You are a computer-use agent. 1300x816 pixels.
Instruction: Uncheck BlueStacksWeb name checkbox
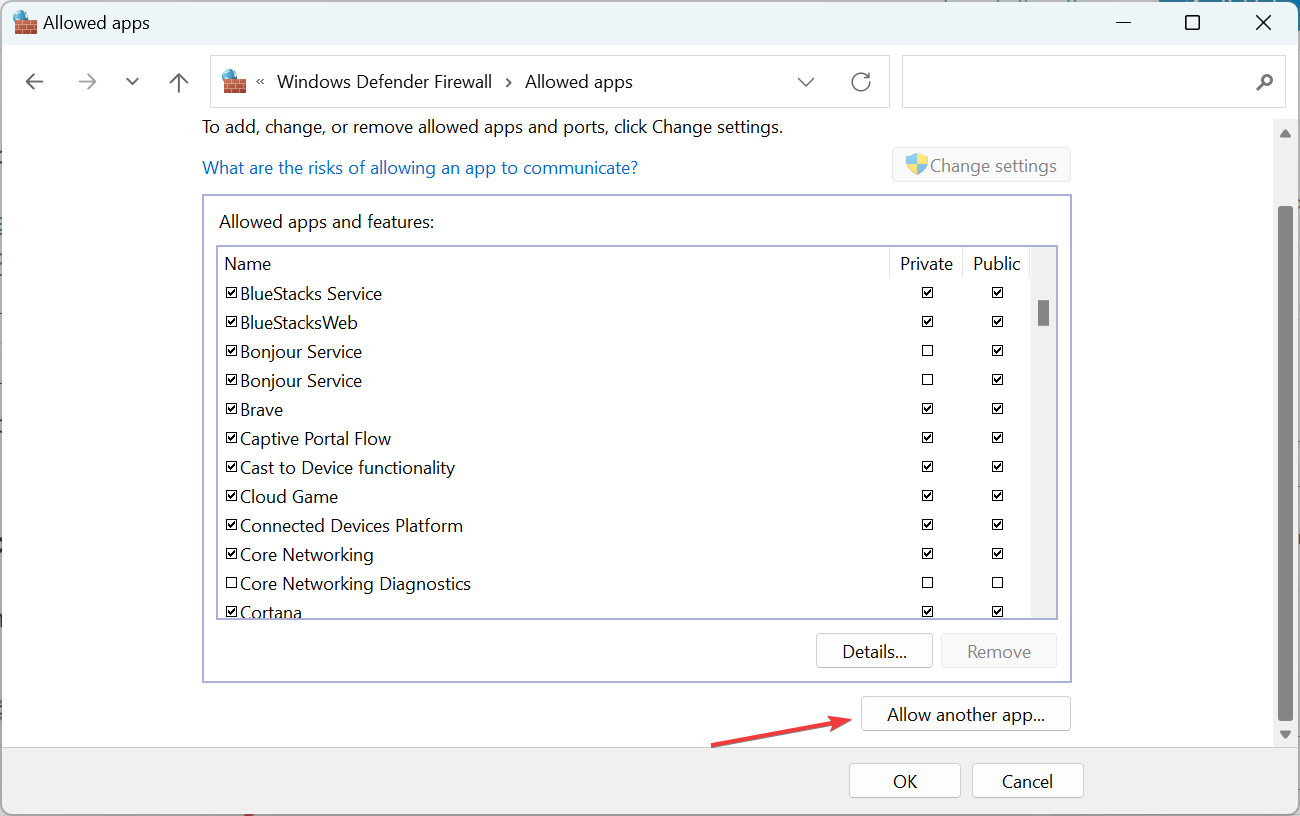(232, 322)
